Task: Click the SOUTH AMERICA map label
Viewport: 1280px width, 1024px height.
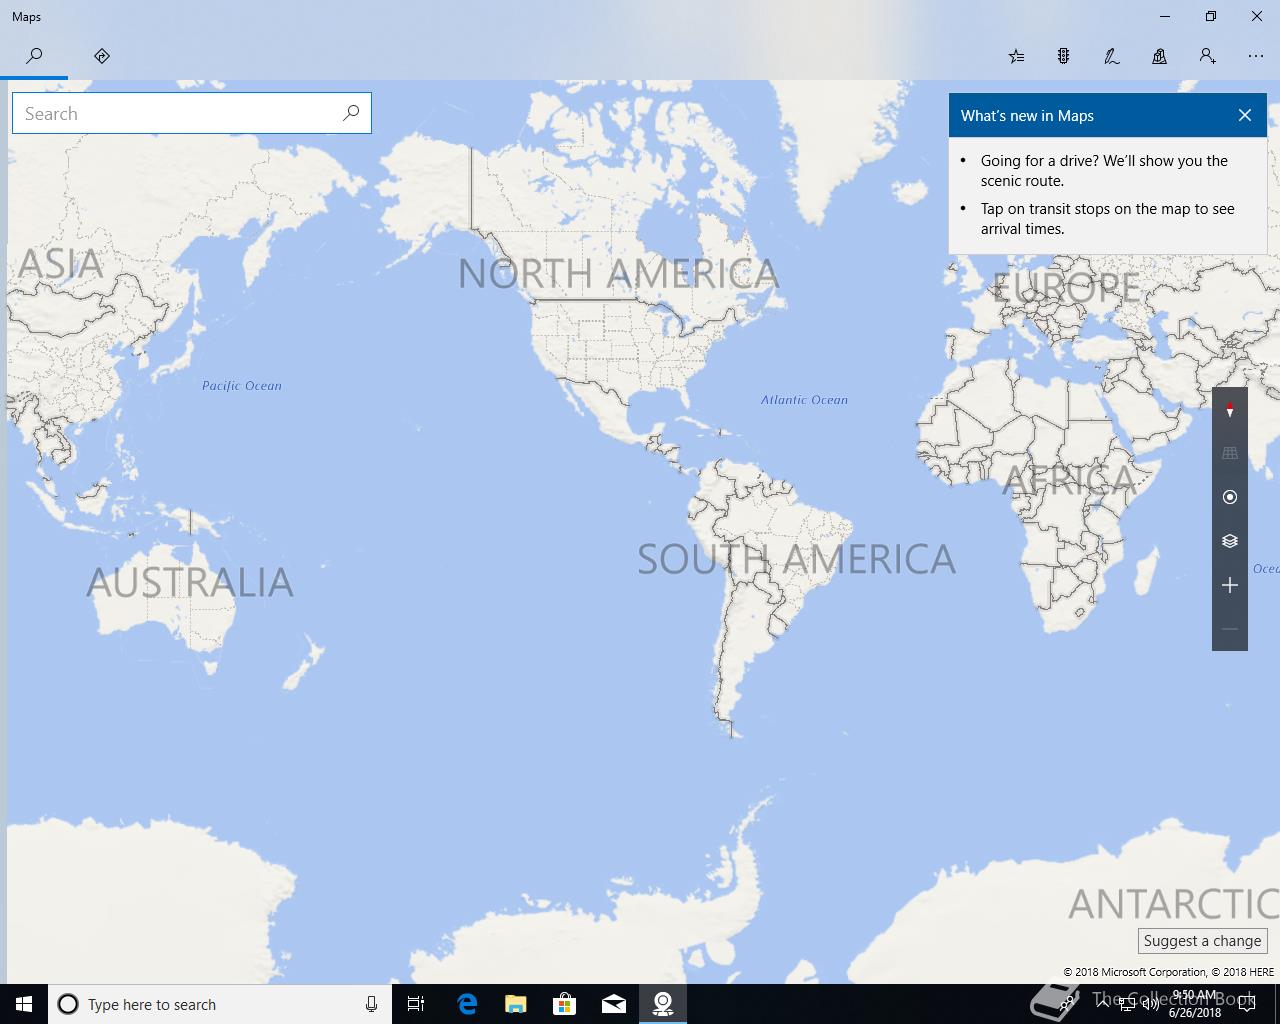Action: [796, 559]
